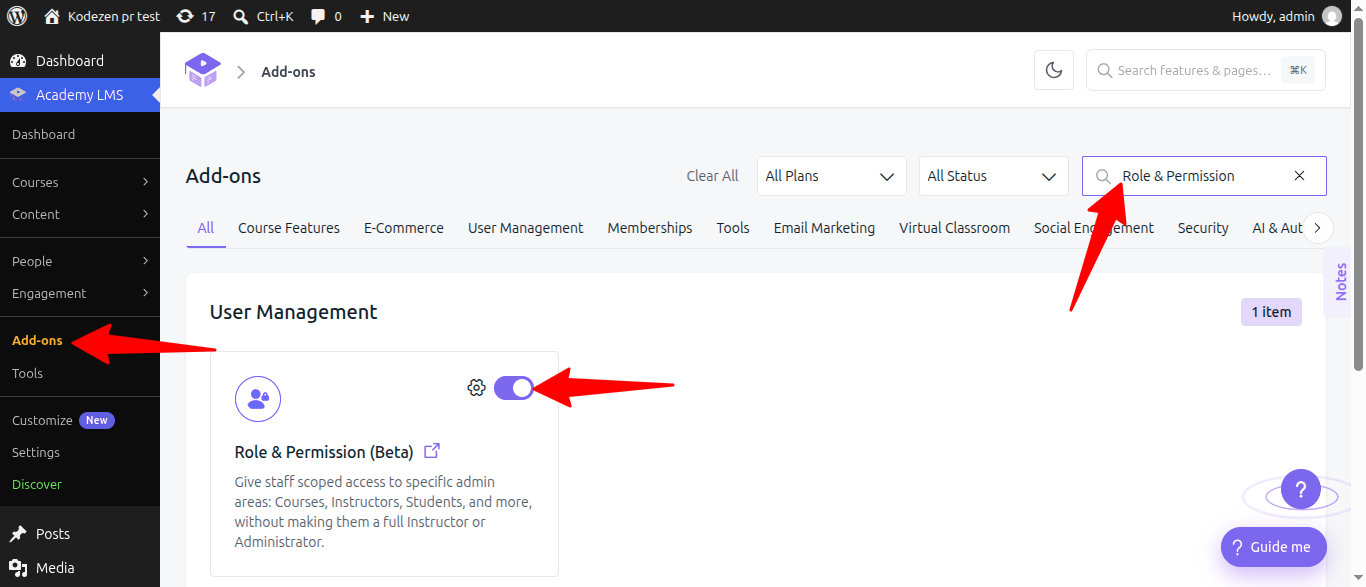This screenshot has width=1366, height=587.
Task: Open Kodezen pr test site home
Action: click(x=102, y=16)
